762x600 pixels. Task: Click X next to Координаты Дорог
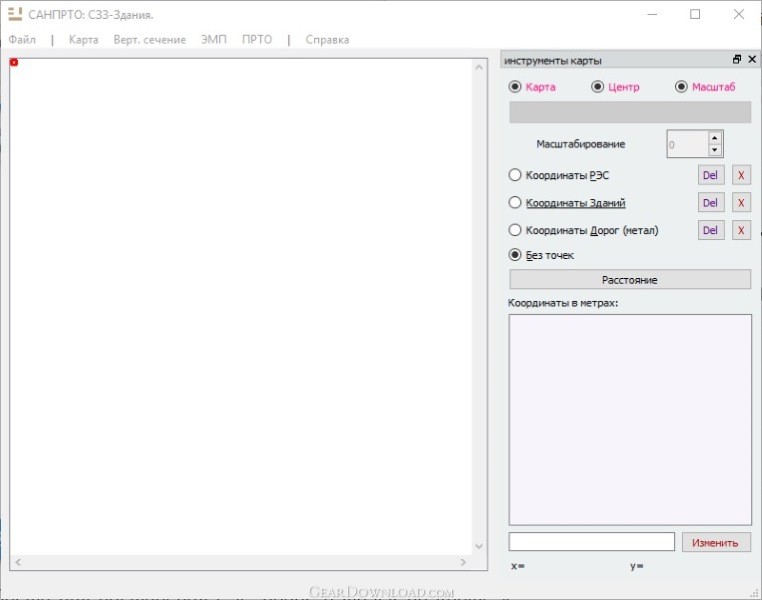tap(741, 230)
